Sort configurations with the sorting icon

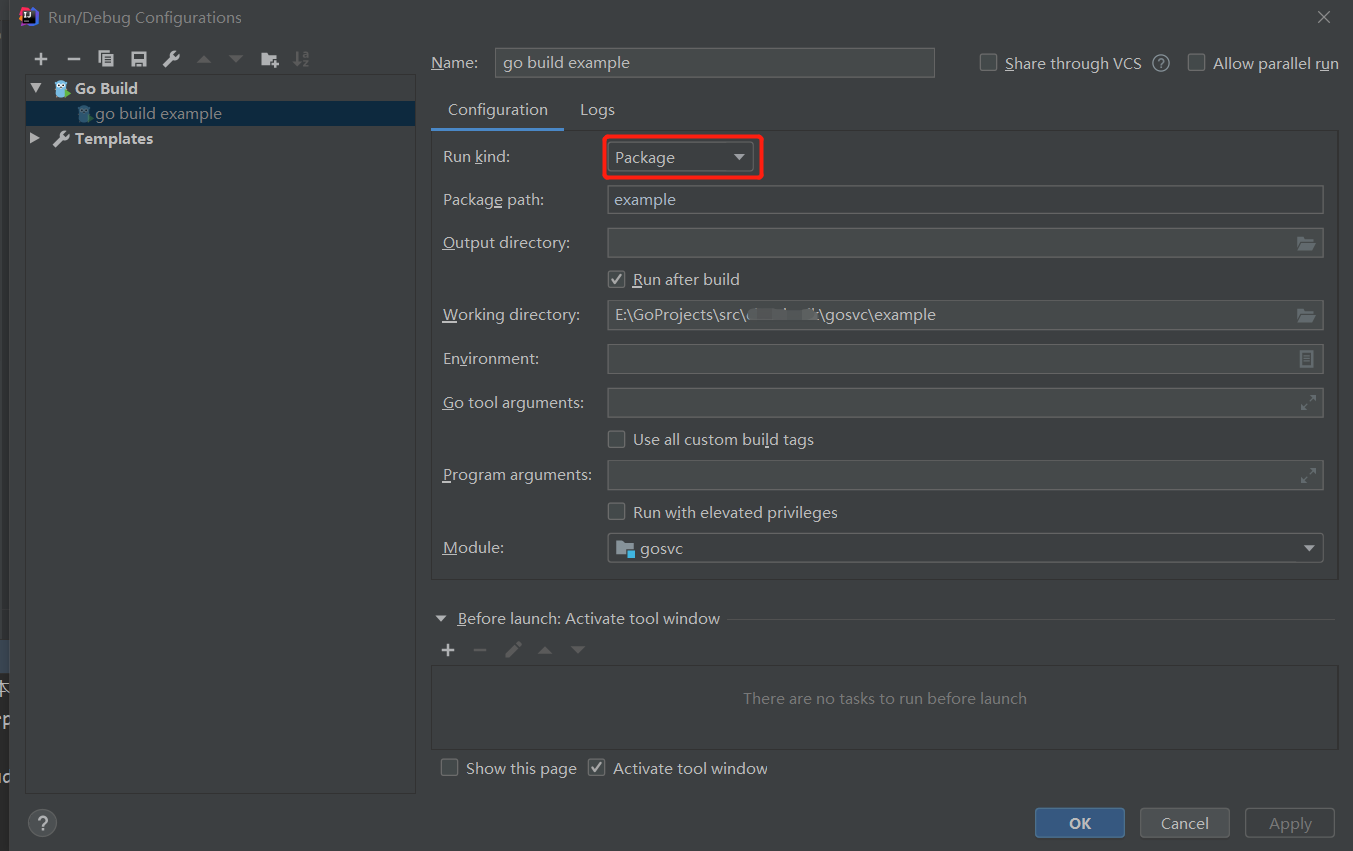301,59
